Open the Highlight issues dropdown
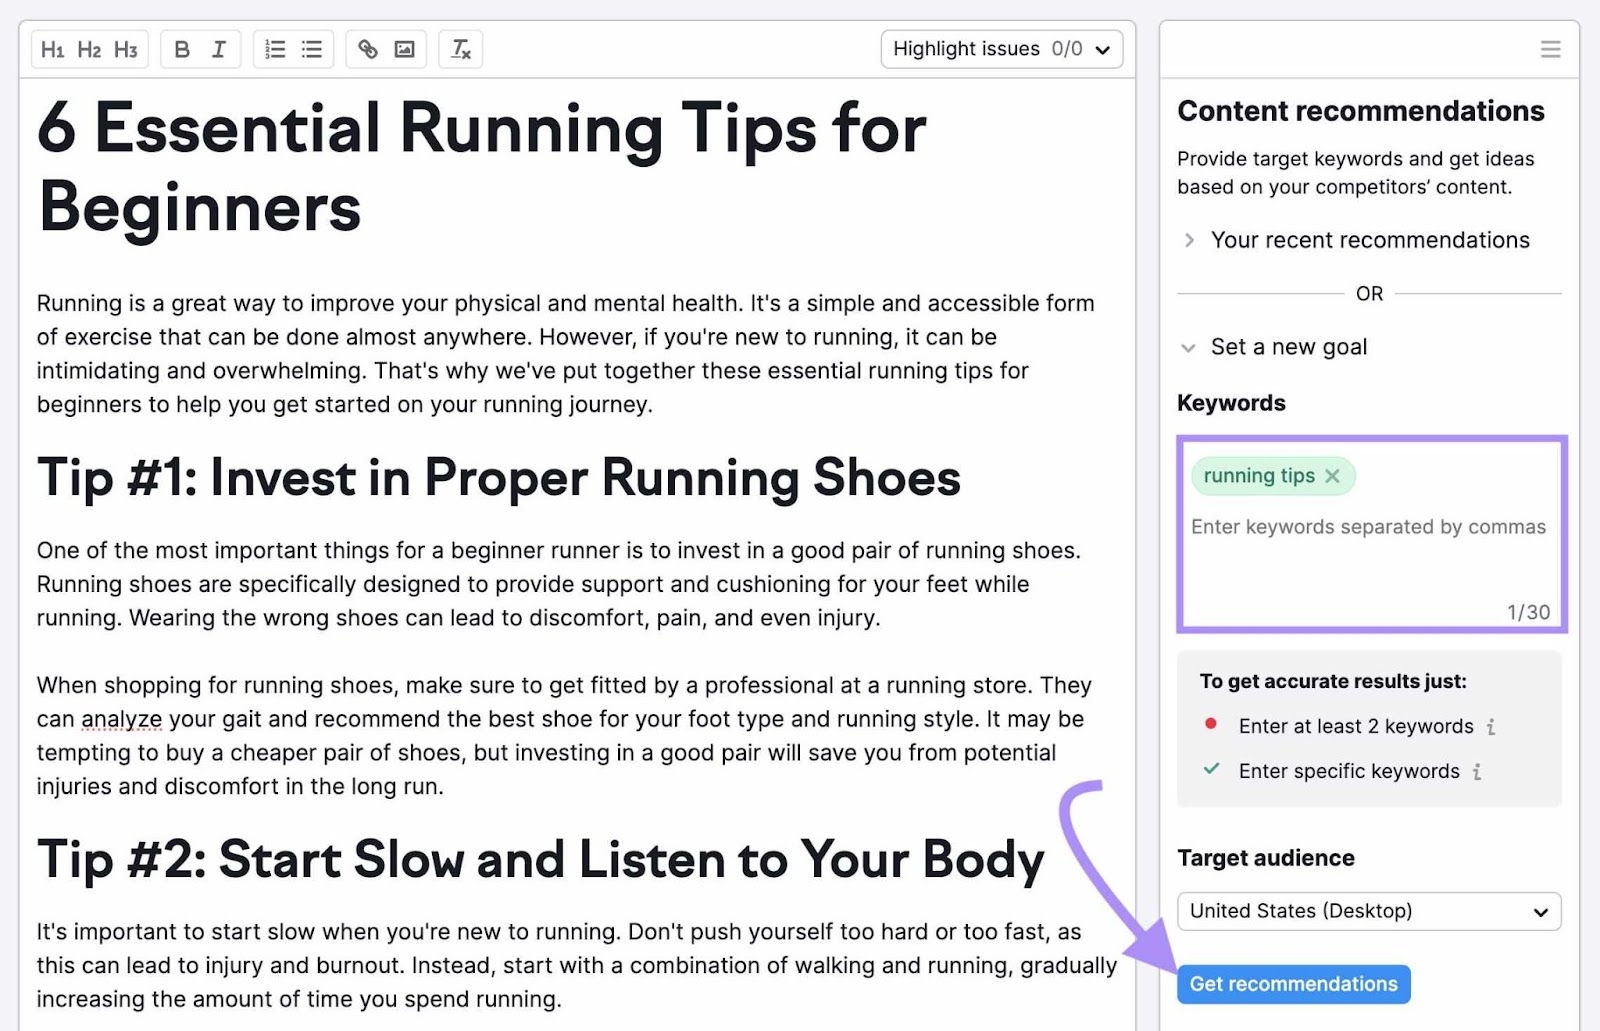 (x=1001, y=48)
